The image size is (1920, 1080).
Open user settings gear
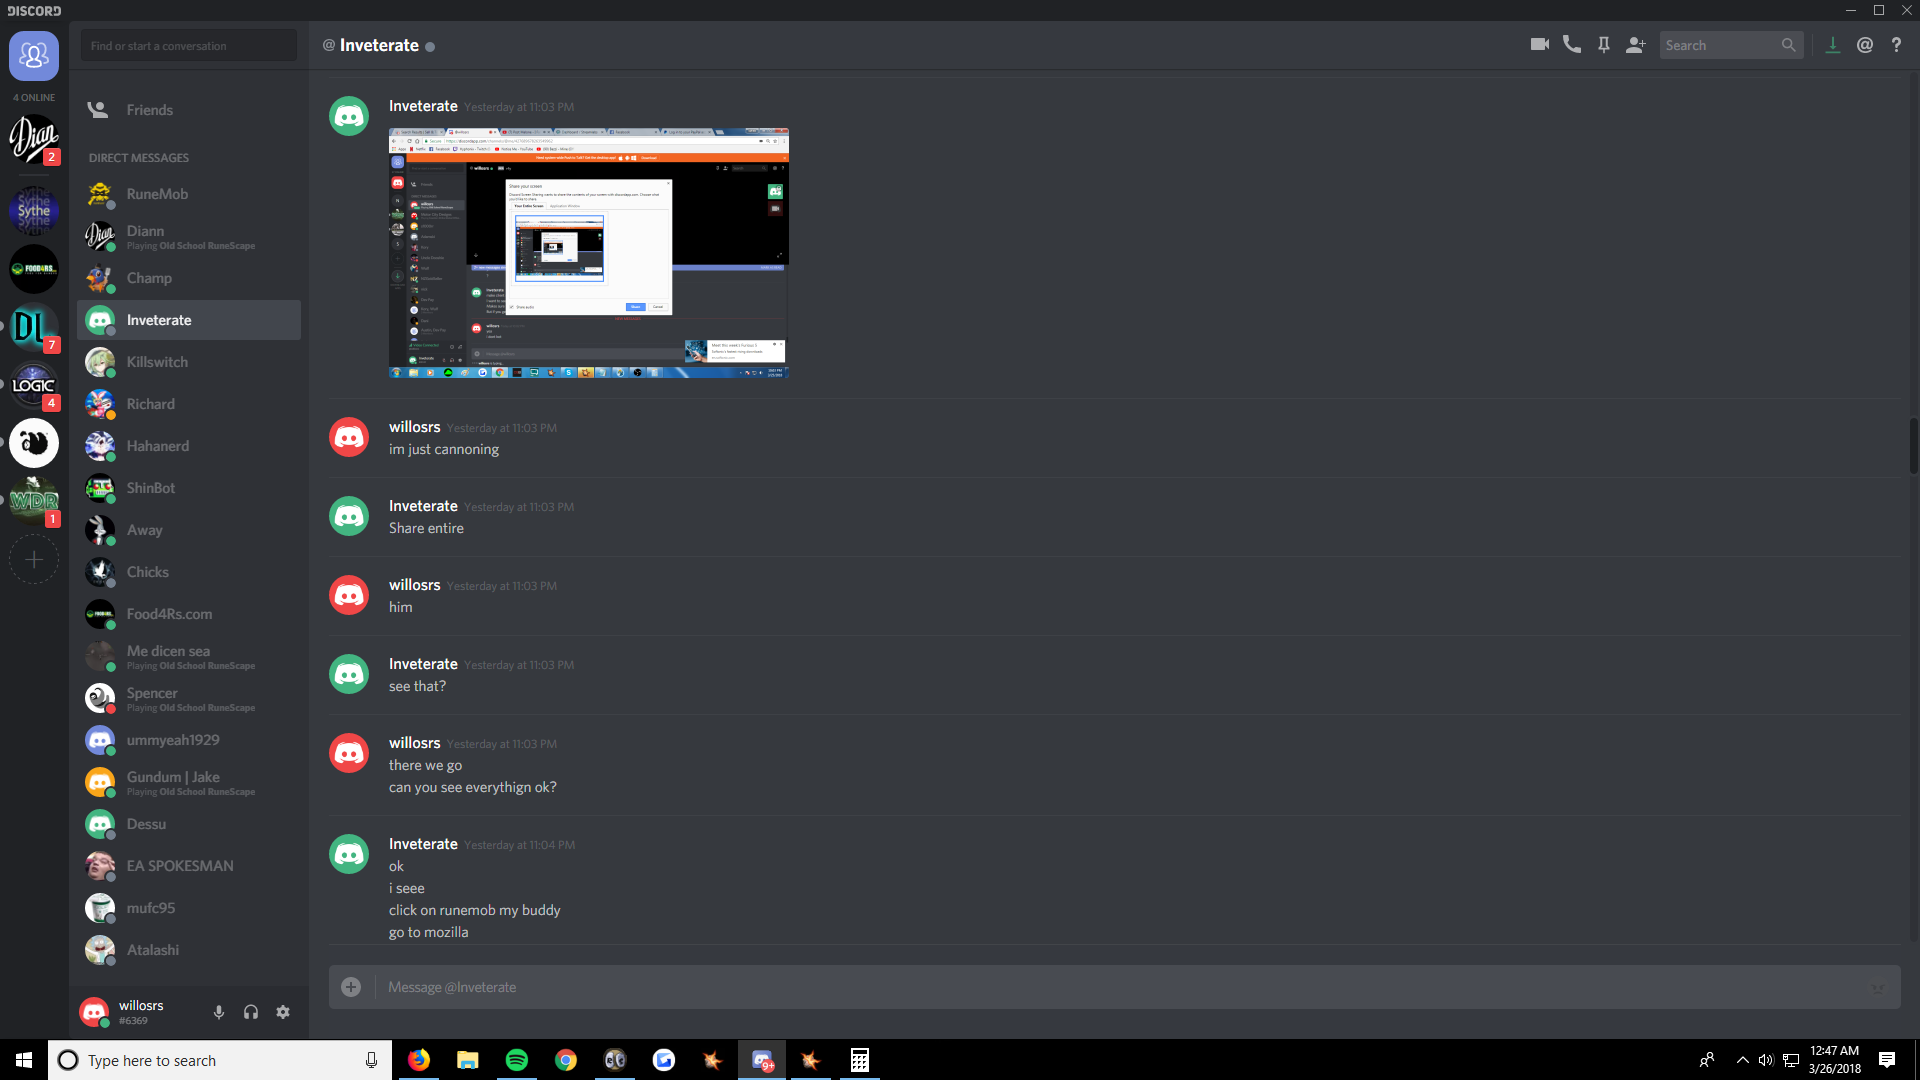(x=283, y=1012)
